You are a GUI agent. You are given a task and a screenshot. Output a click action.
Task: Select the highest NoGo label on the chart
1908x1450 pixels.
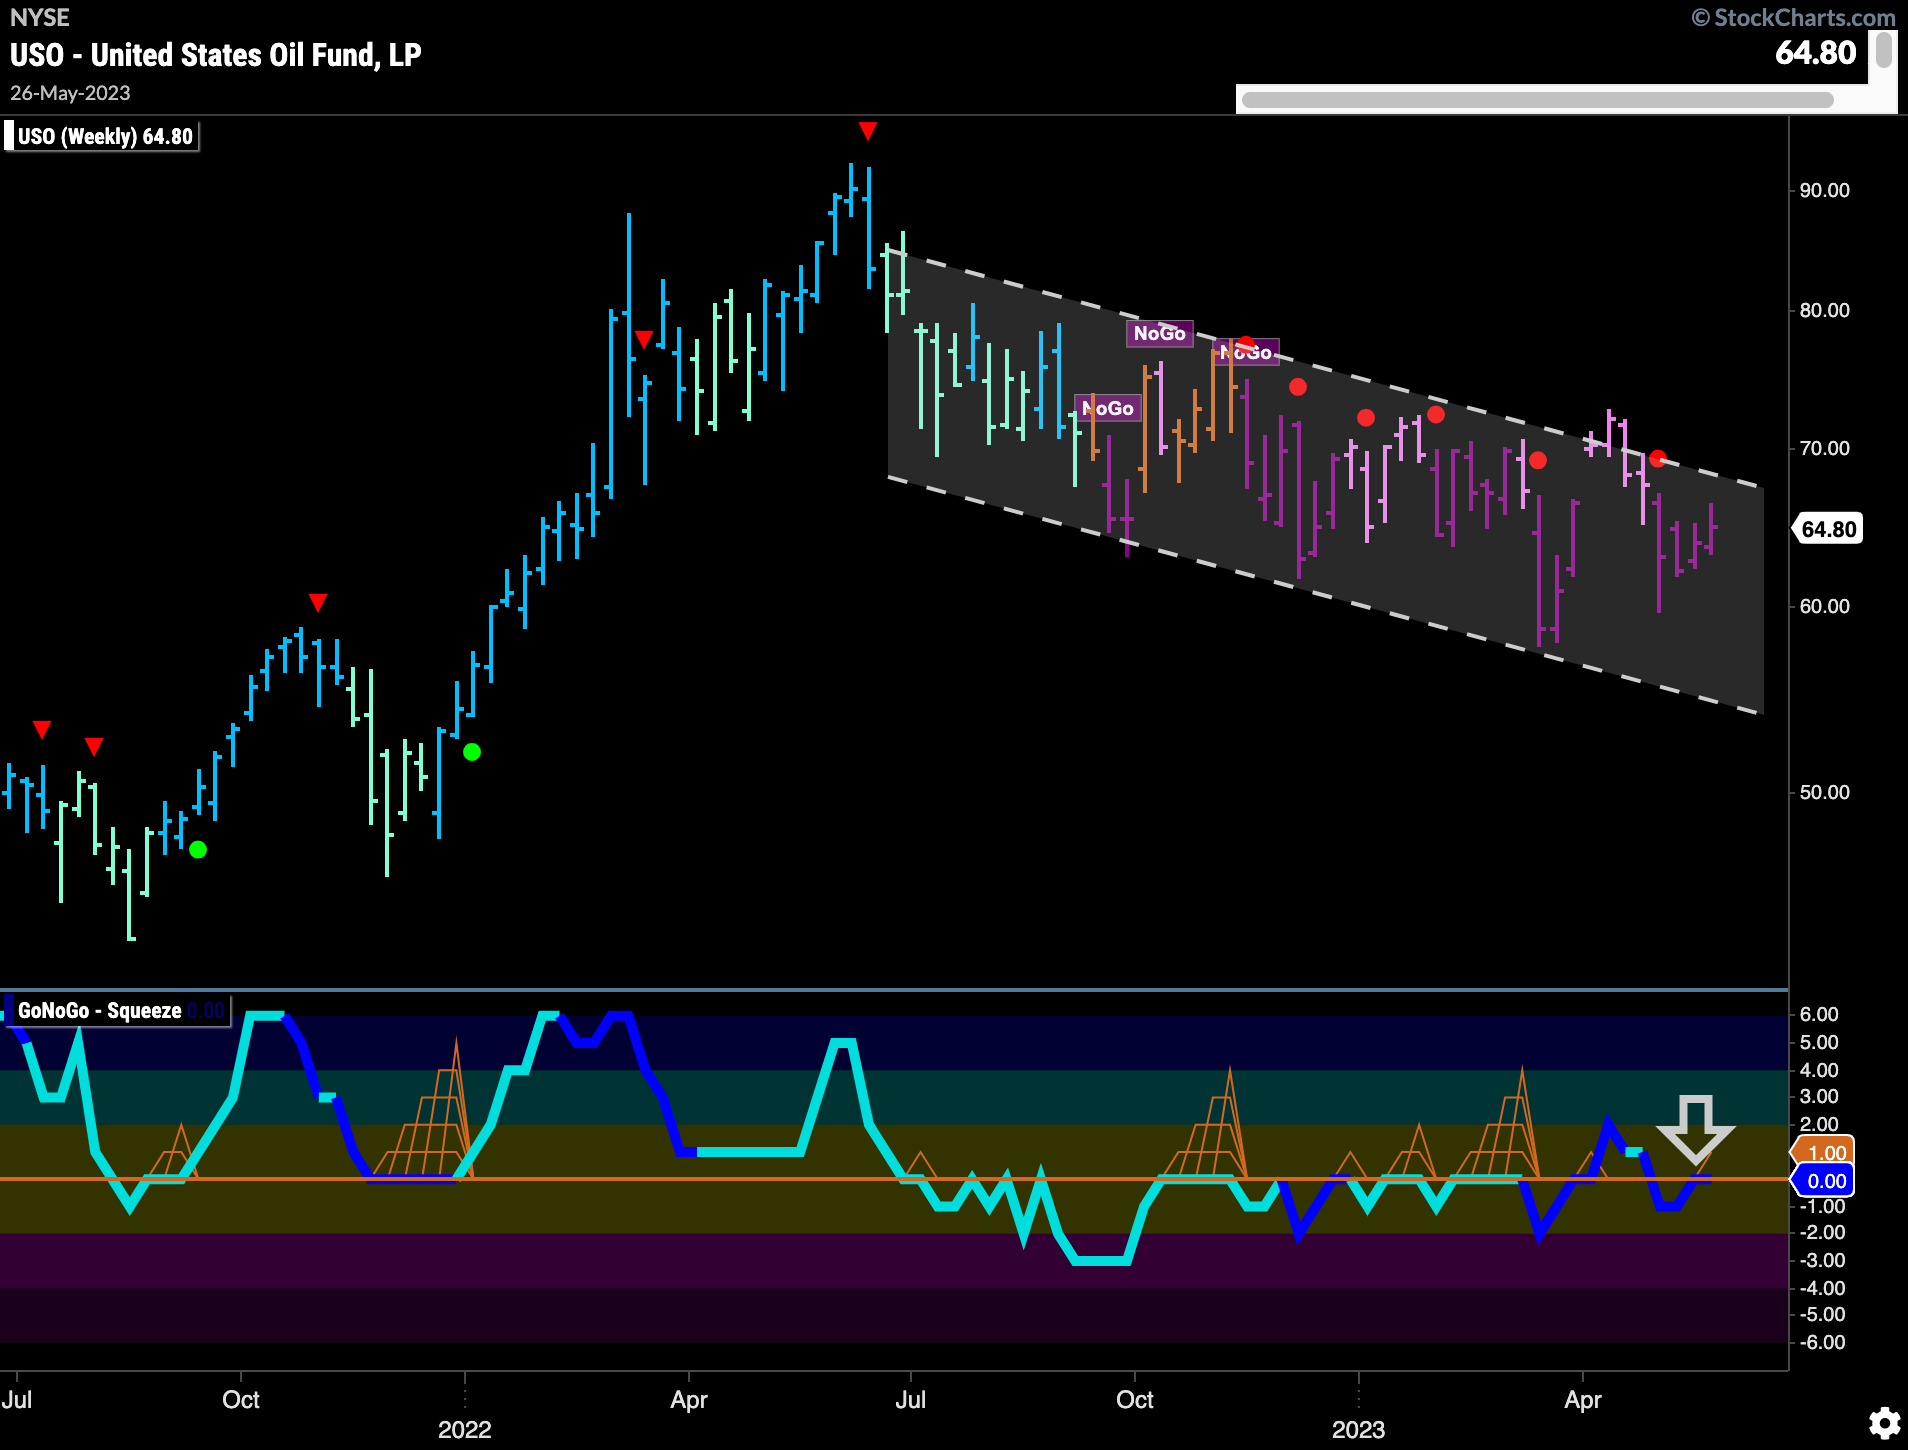tap(1159, 333)
